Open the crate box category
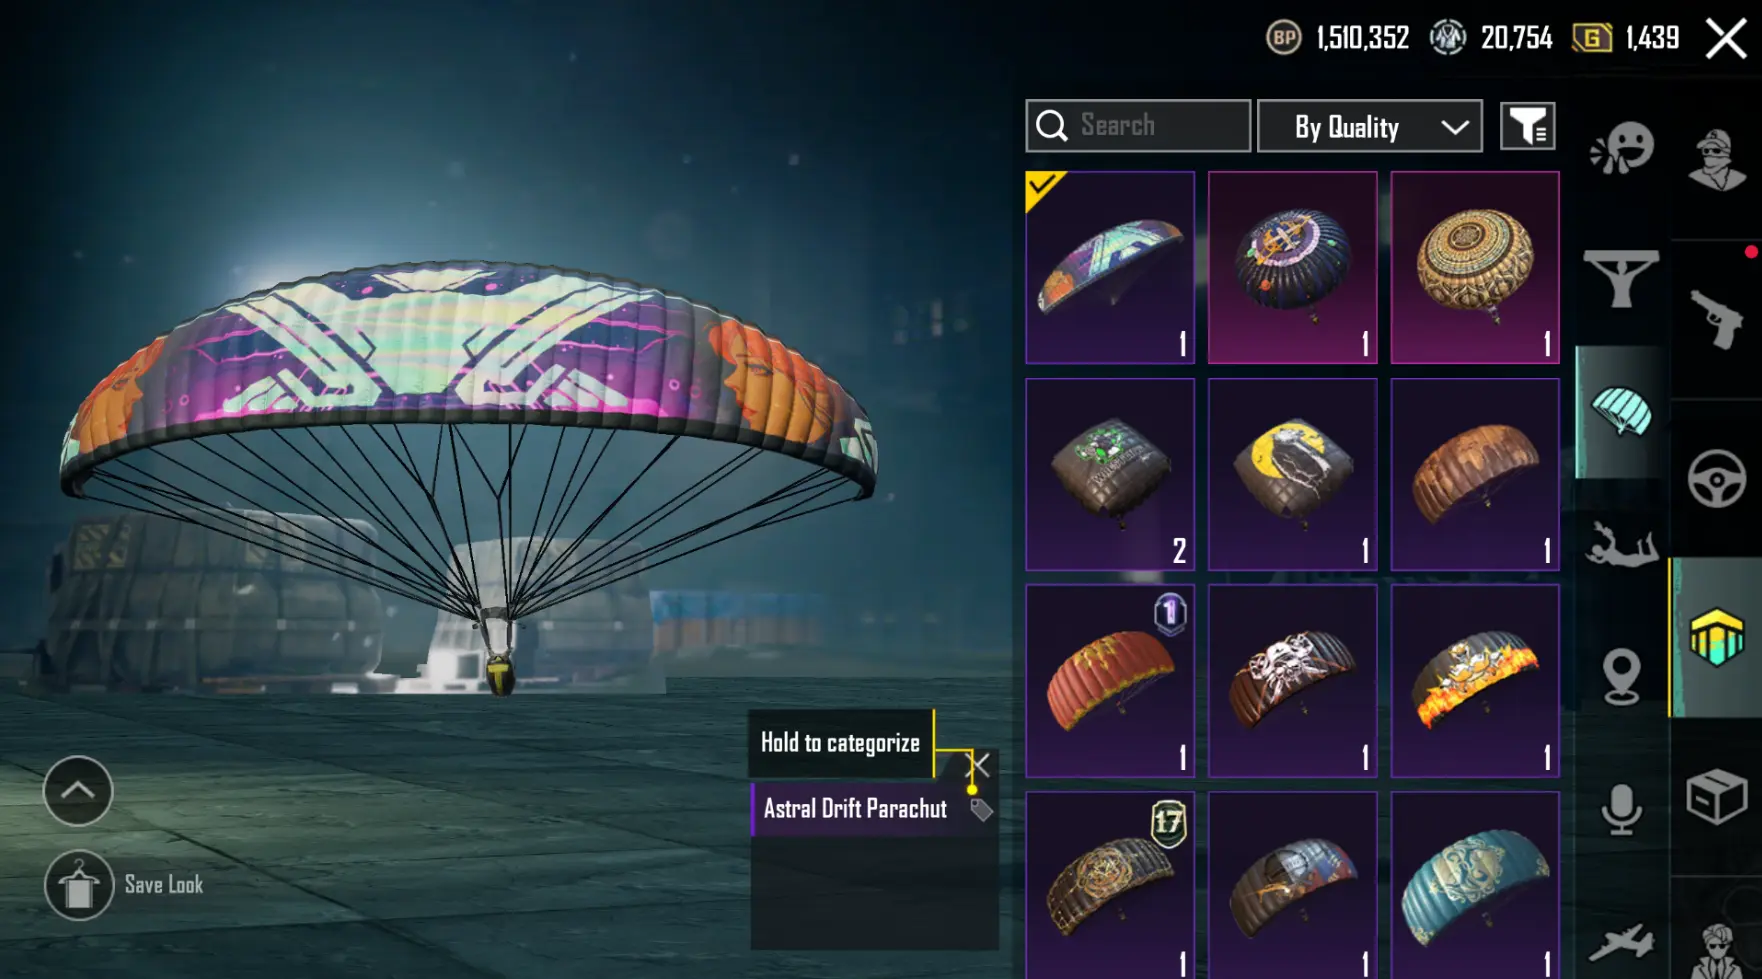Viewport: 1762px width, 979px height. click(1716, 797)
